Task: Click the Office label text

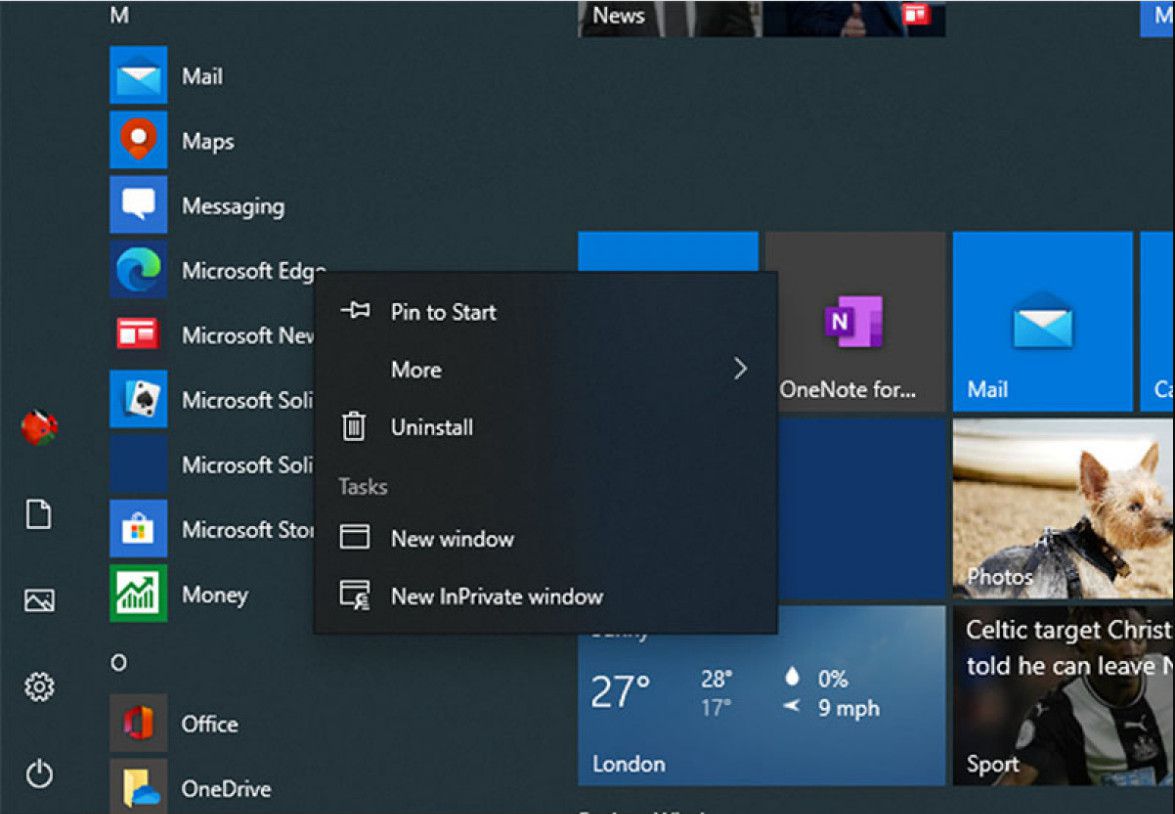Action: (x=209, y=724)
